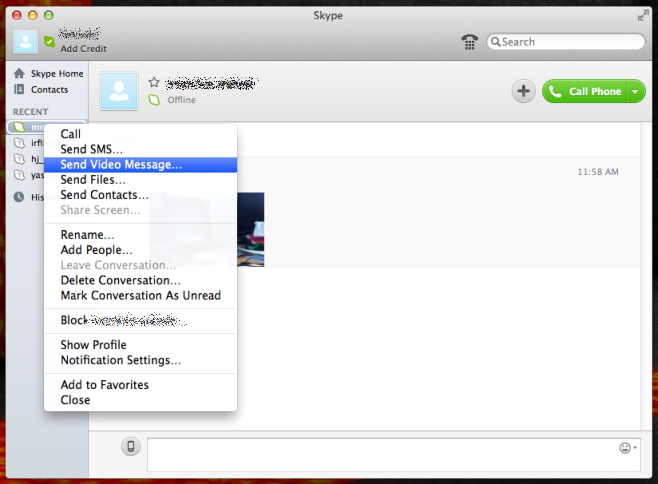Image resolution: width=658 pixels, height=484 pixels.
Task: Open Show Profile from context menu
Action: coord(141,345)
